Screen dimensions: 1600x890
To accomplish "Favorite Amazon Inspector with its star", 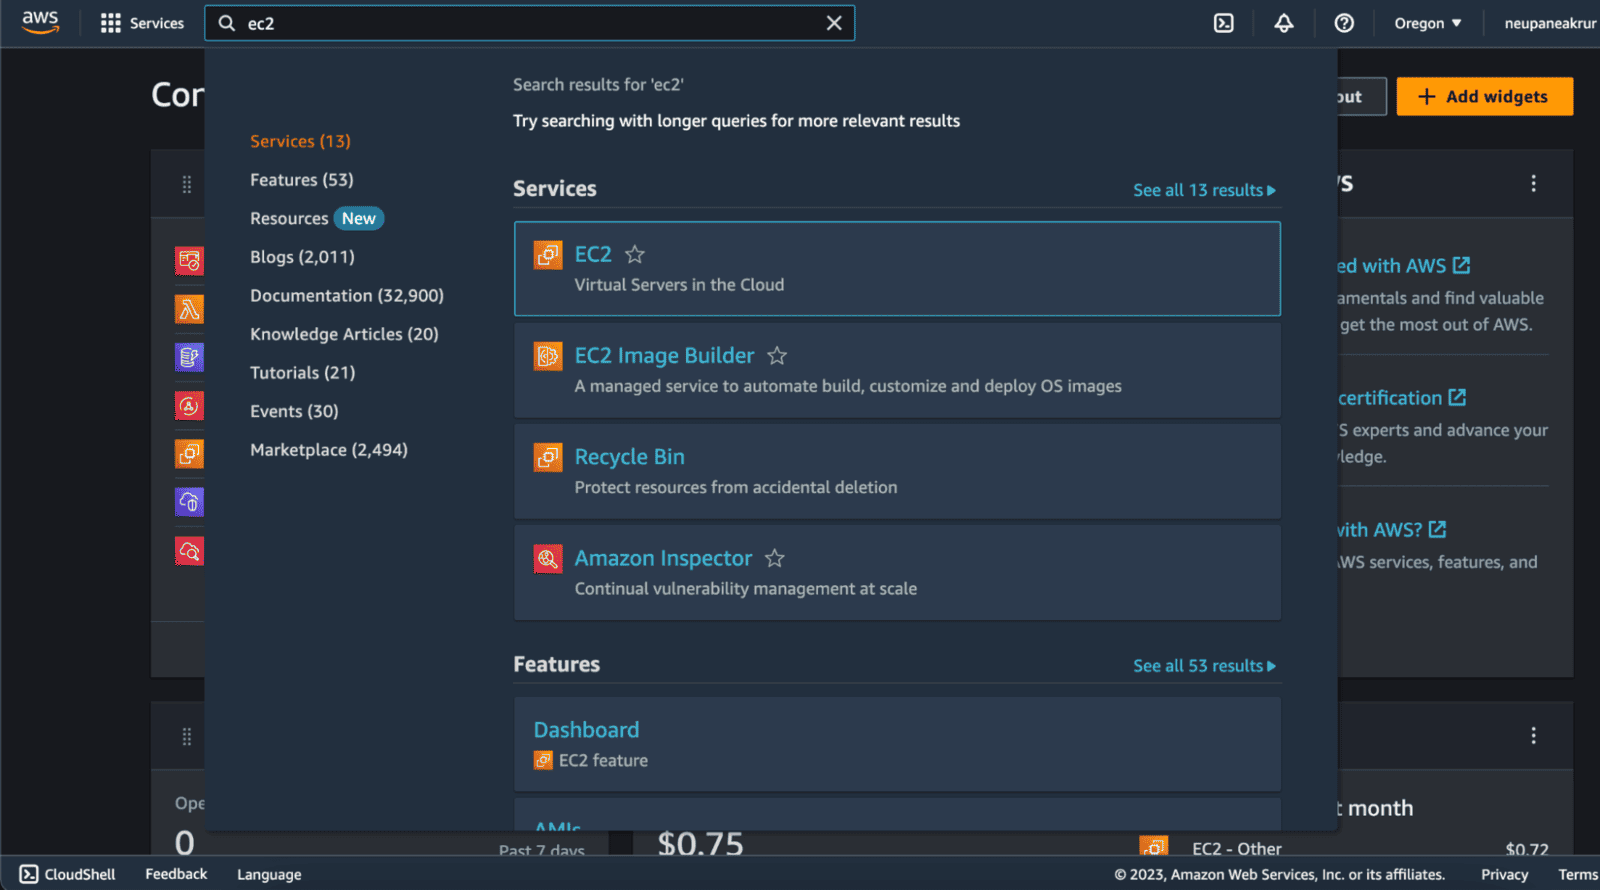I will pyautogui.click(x=775, y=558).
